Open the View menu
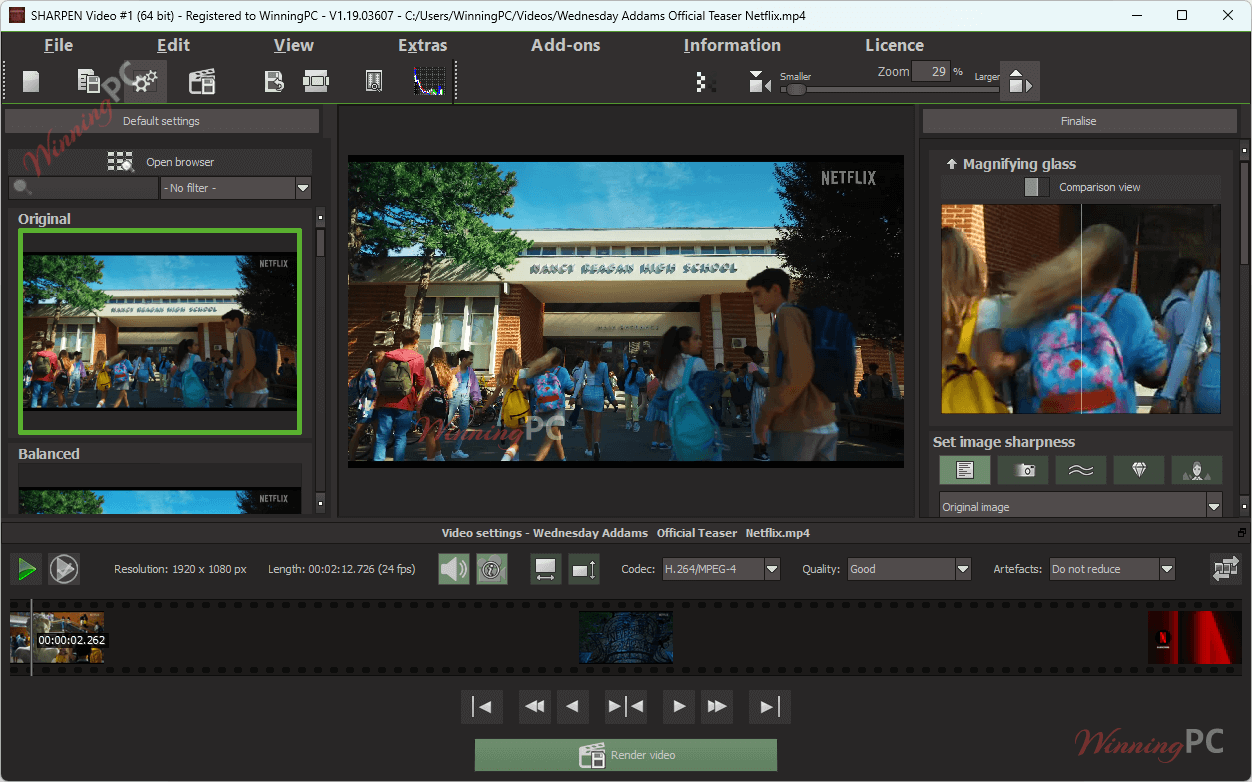1252x782 pixels. pos(294,45)
